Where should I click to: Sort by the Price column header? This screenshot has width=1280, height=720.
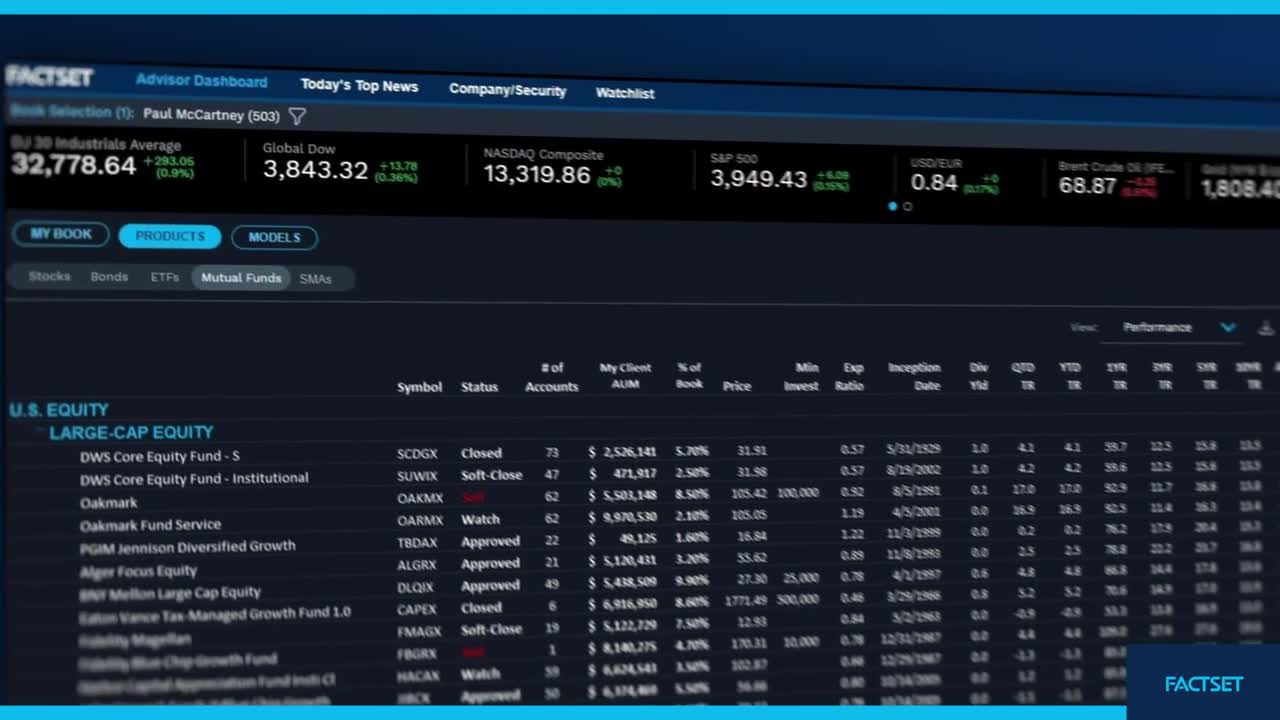tap(737, 386)
